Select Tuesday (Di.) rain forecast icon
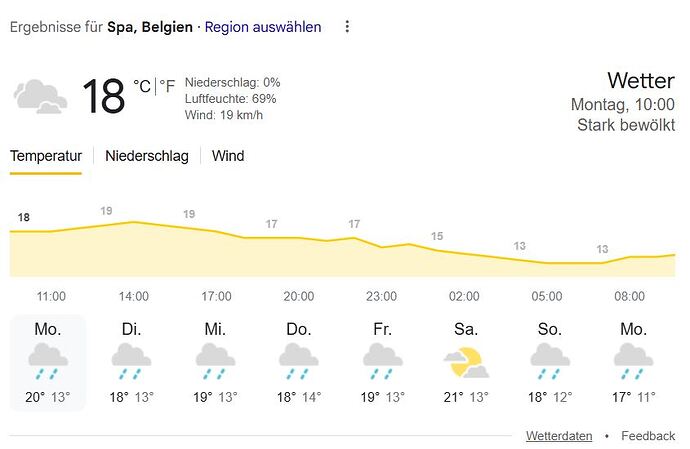 pos(131,361)
